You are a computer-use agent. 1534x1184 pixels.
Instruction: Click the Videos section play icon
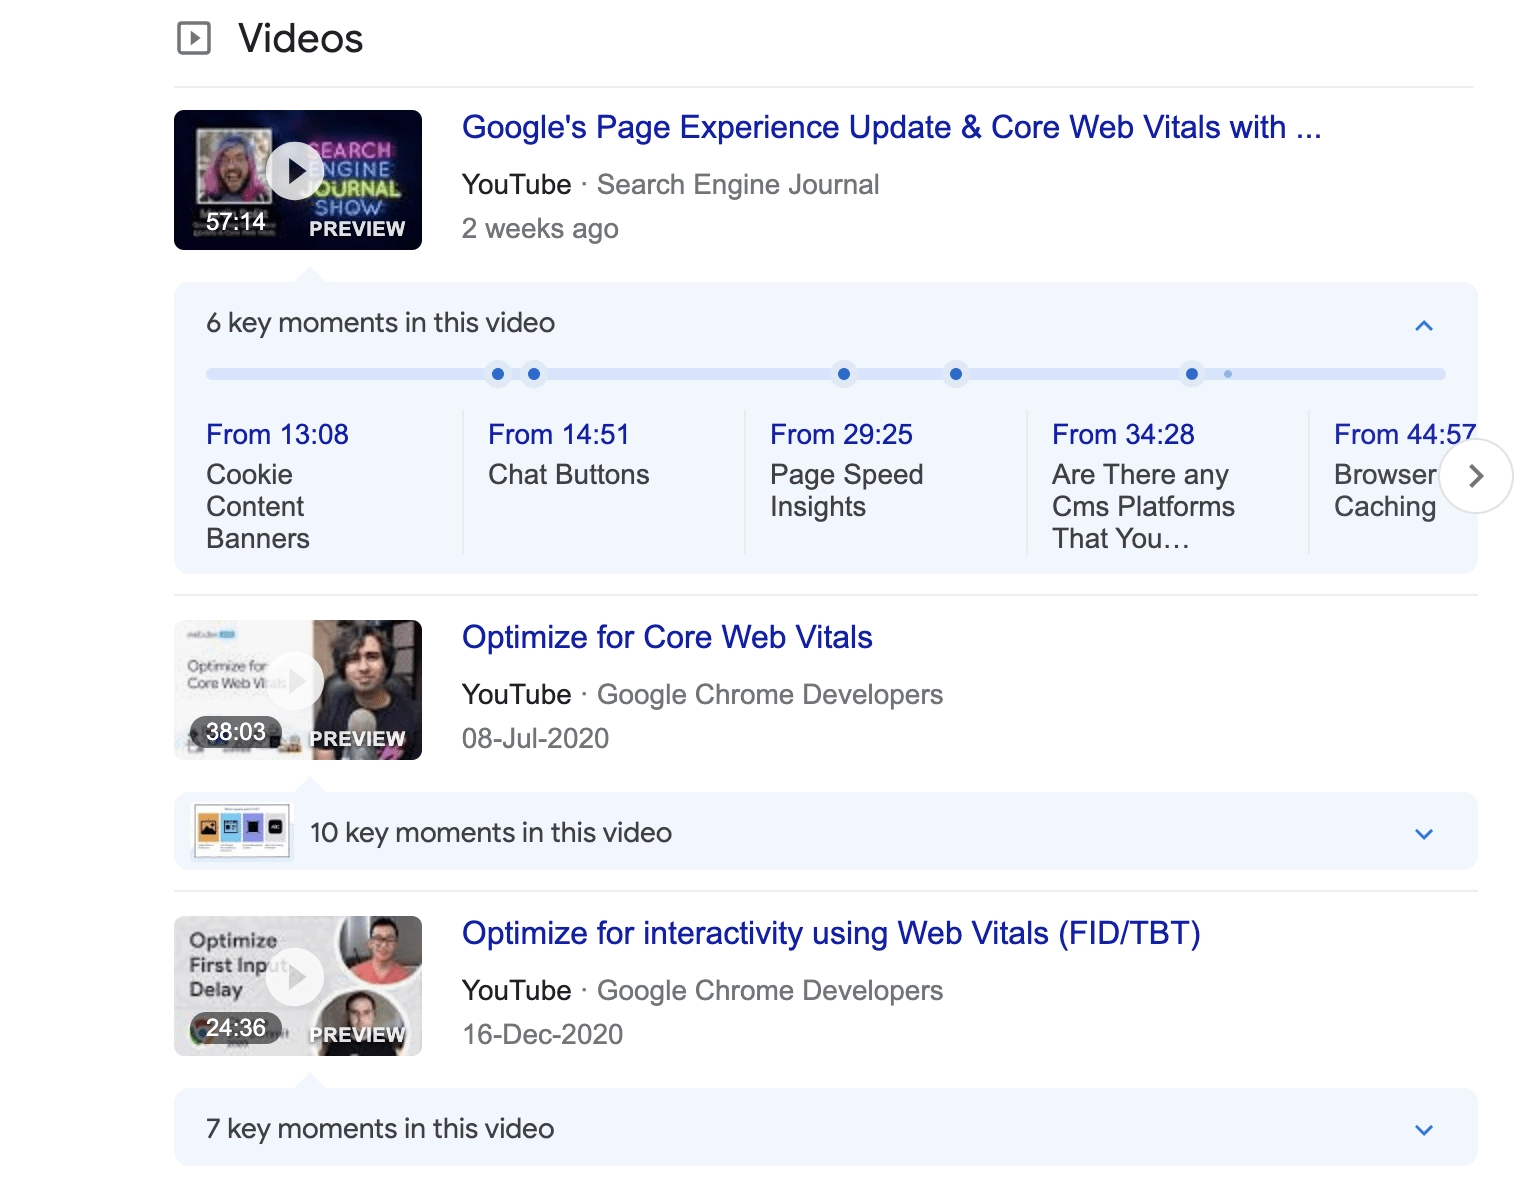pos(194,39)
